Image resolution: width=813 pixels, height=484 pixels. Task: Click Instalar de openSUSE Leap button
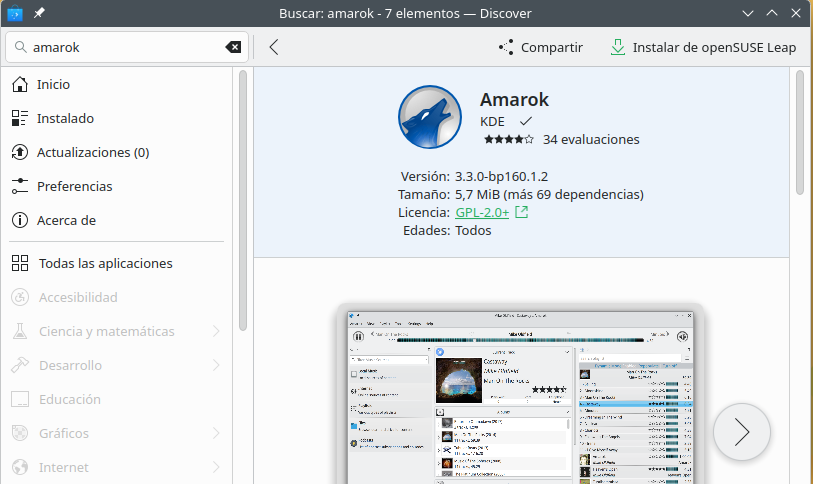coord(703,47)
